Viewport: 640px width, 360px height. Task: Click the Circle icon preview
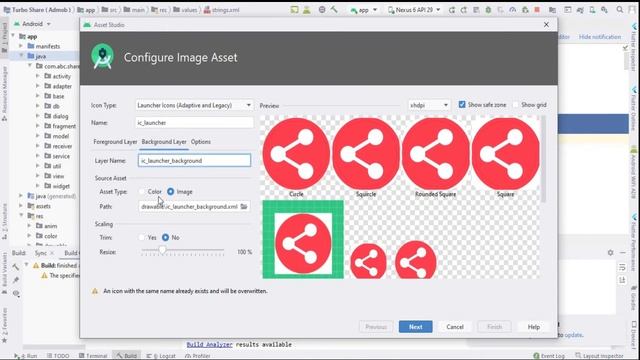point(296,154)
